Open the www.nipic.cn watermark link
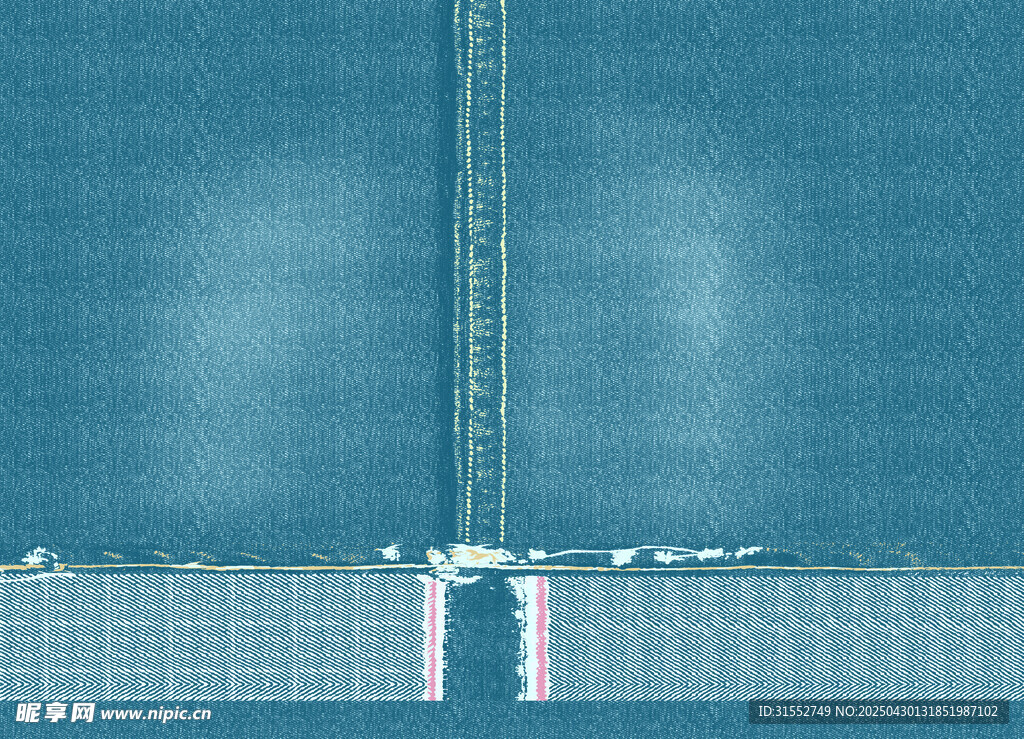This screenshot has height=739, width=1024. coord(156,714)
